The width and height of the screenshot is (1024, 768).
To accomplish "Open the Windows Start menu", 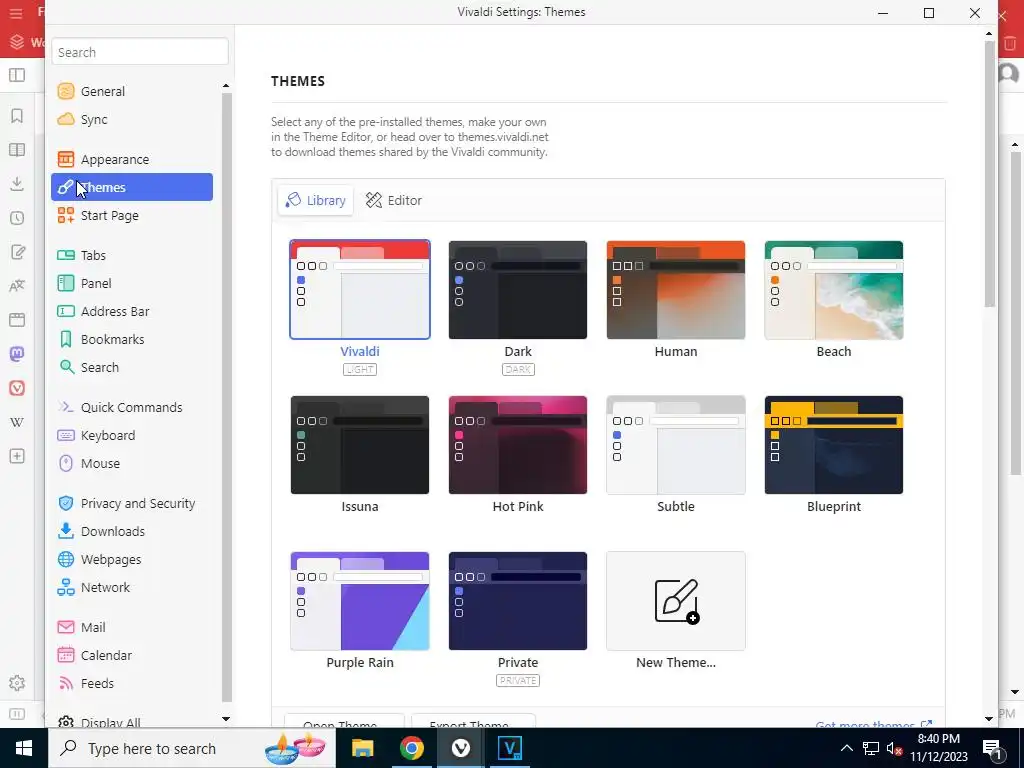I will 24,748.
